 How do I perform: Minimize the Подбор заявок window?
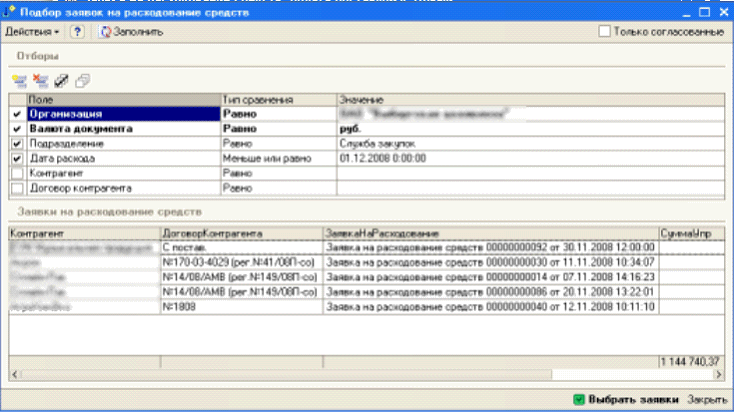(x=687, y=12)
